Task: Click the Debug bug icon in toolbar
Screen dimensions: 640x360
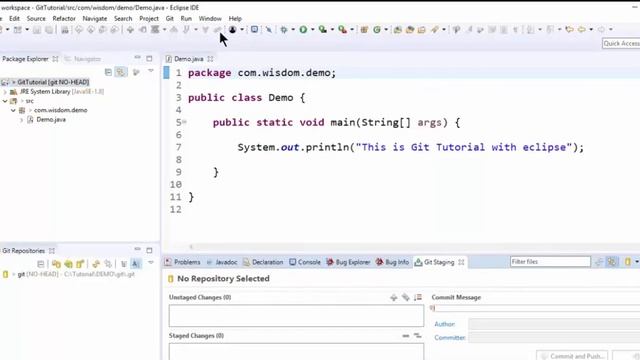Action: coord(284,29)
